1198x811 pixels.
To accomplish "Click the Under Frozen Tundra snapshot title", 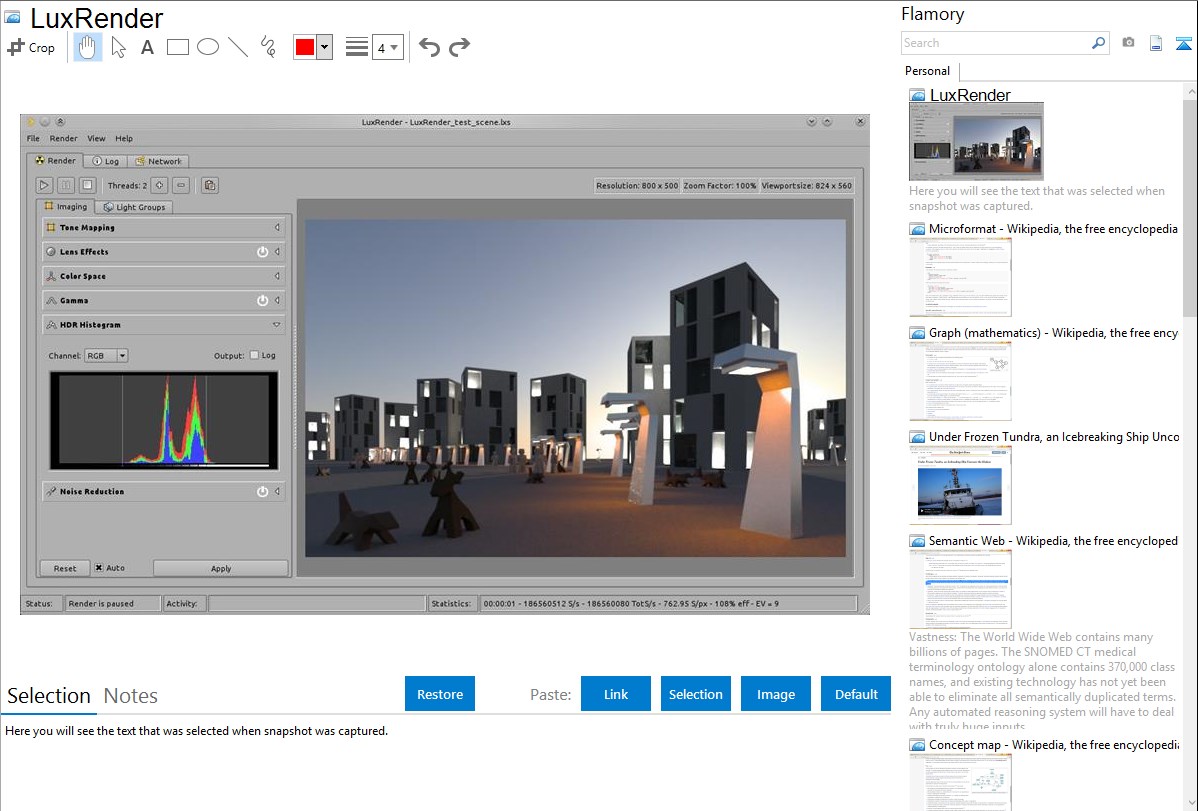I will pos(1054,437).
